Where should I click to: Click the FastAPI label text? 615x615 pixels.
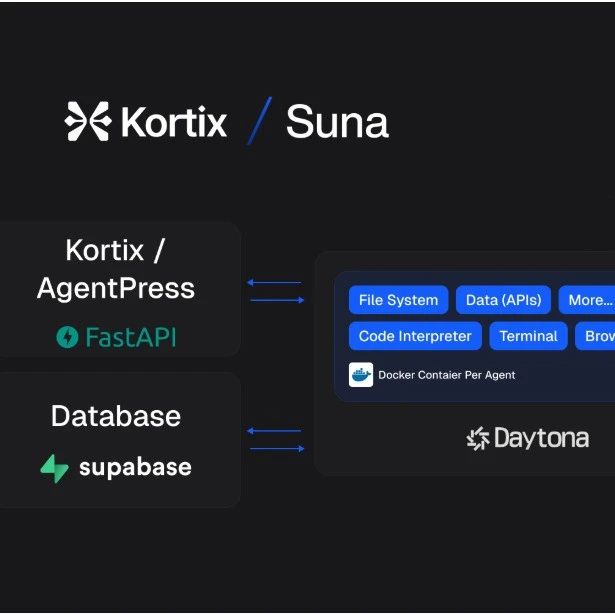(131, 337)
